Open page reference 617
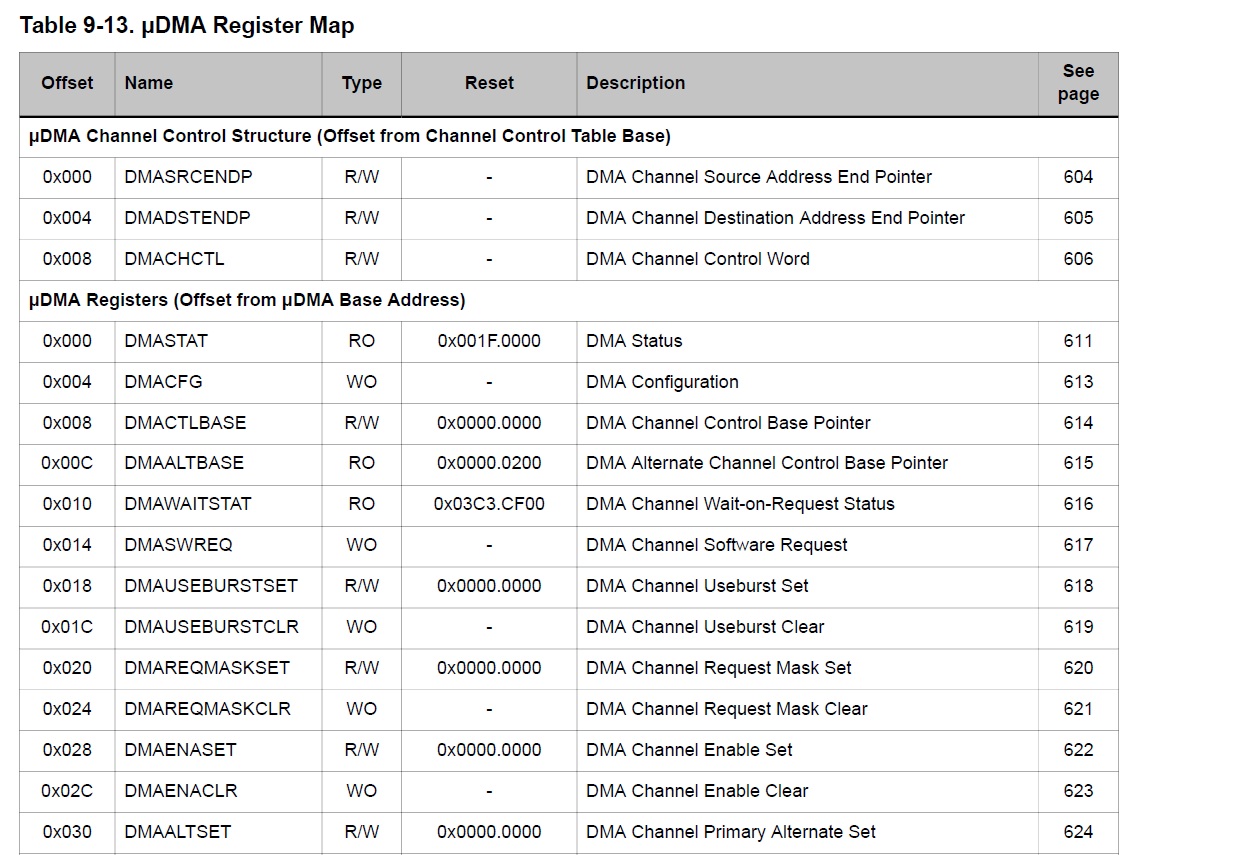The height and width of the screenshot is (855, 1241). point(1078,545)
